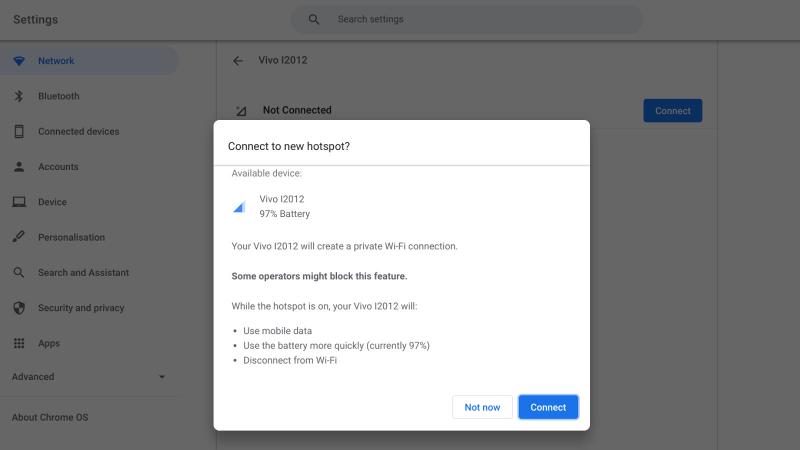Viewport: 800px width, 450px height.
Task: Click the Security and privacy shield icon
Action: (19, 308)
